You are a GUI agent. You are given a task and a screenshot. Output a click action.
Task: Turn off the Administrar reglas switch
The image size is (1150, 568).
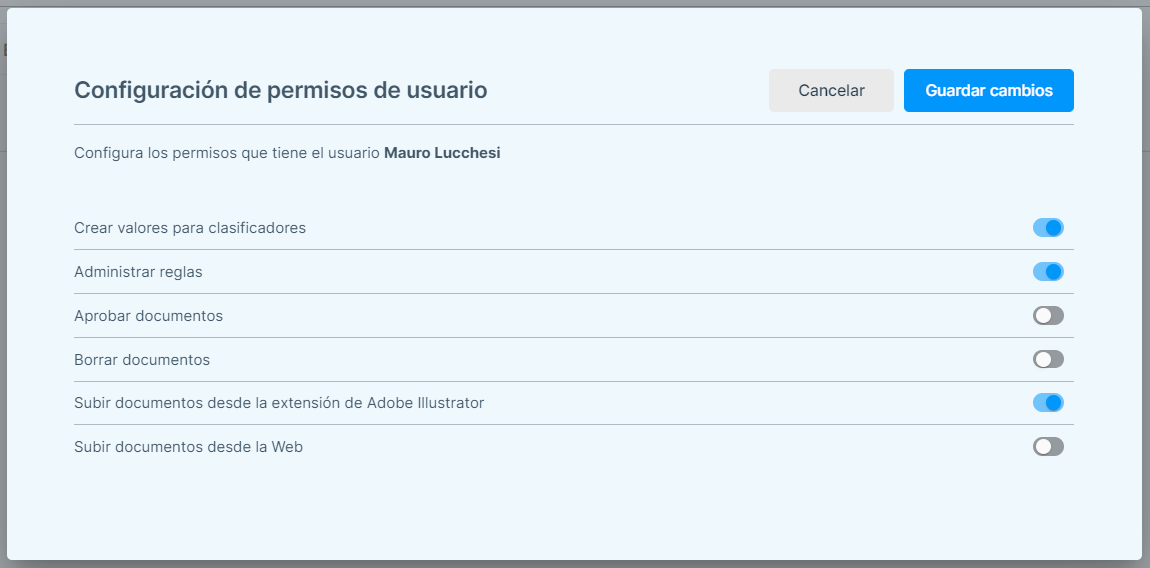[x=1048, y=272]
